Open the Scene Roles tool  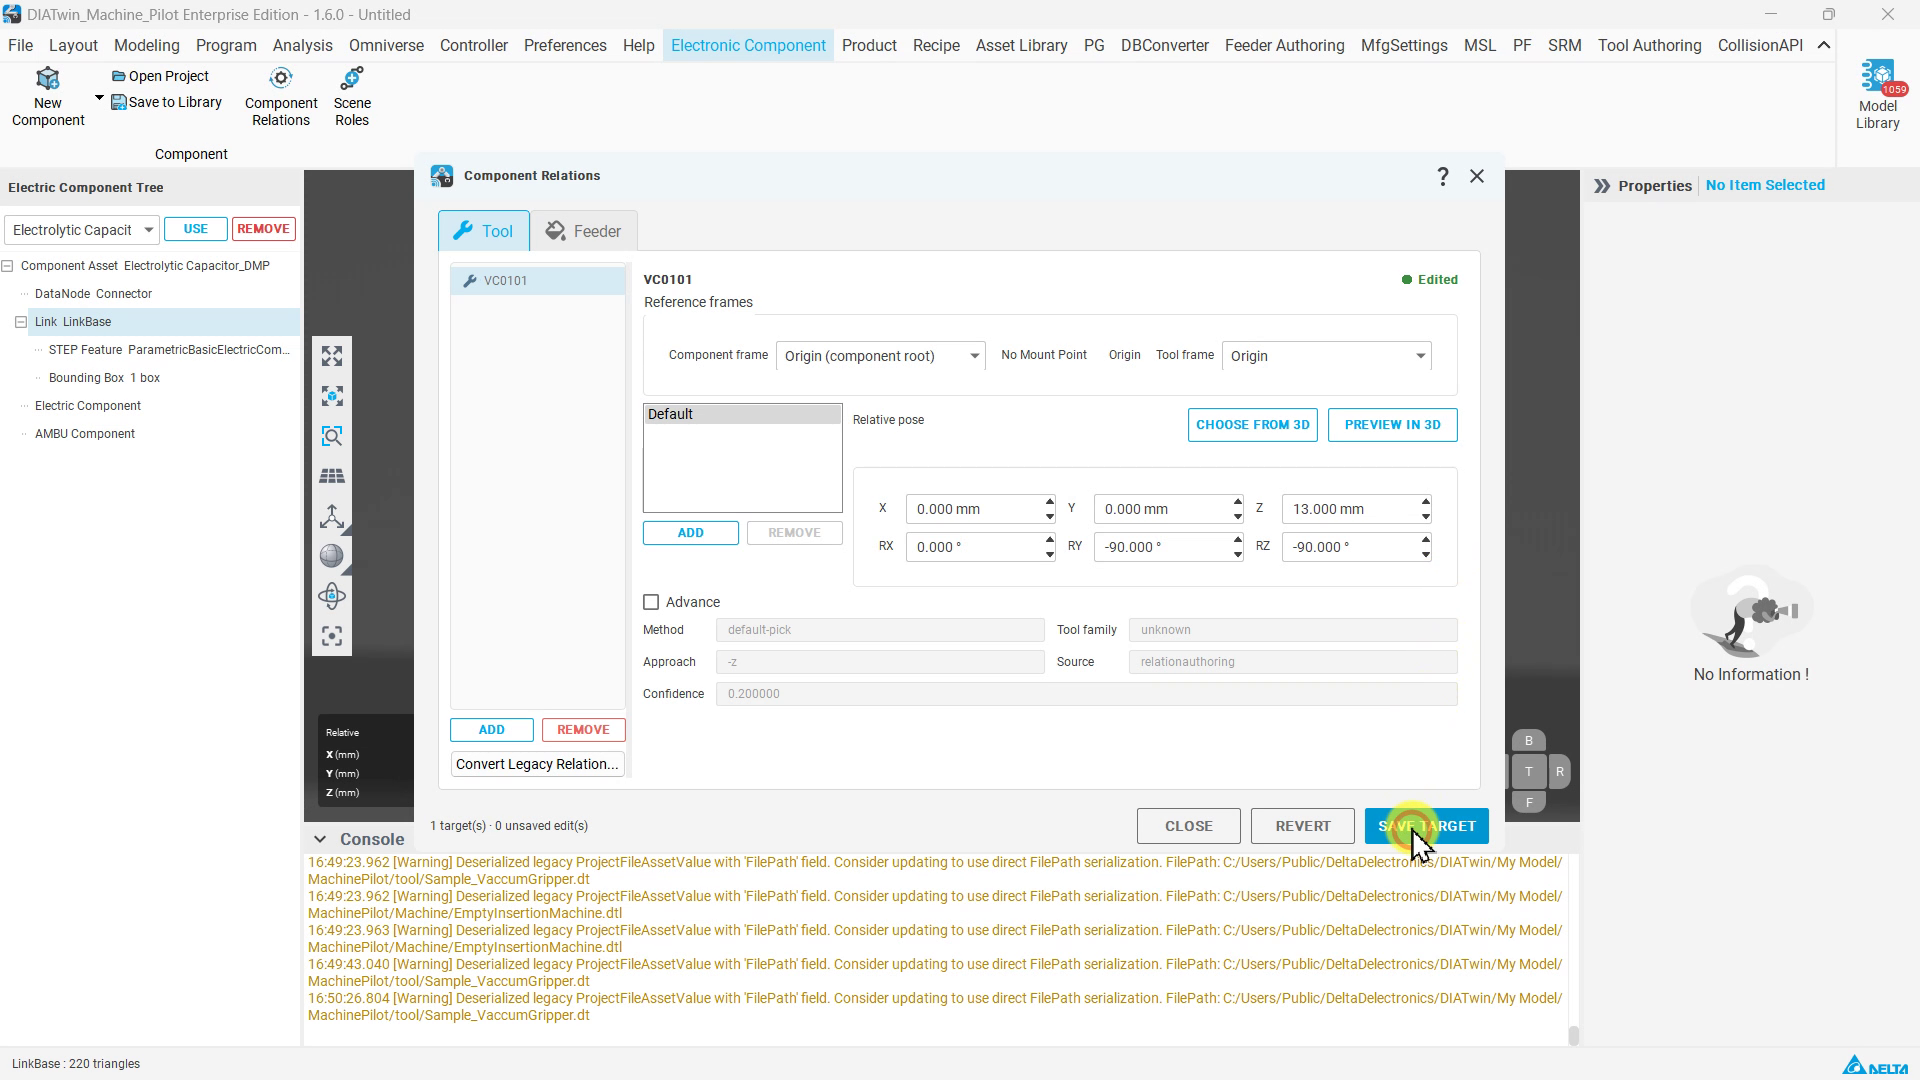pyautogui.click(x=352, y=97)
